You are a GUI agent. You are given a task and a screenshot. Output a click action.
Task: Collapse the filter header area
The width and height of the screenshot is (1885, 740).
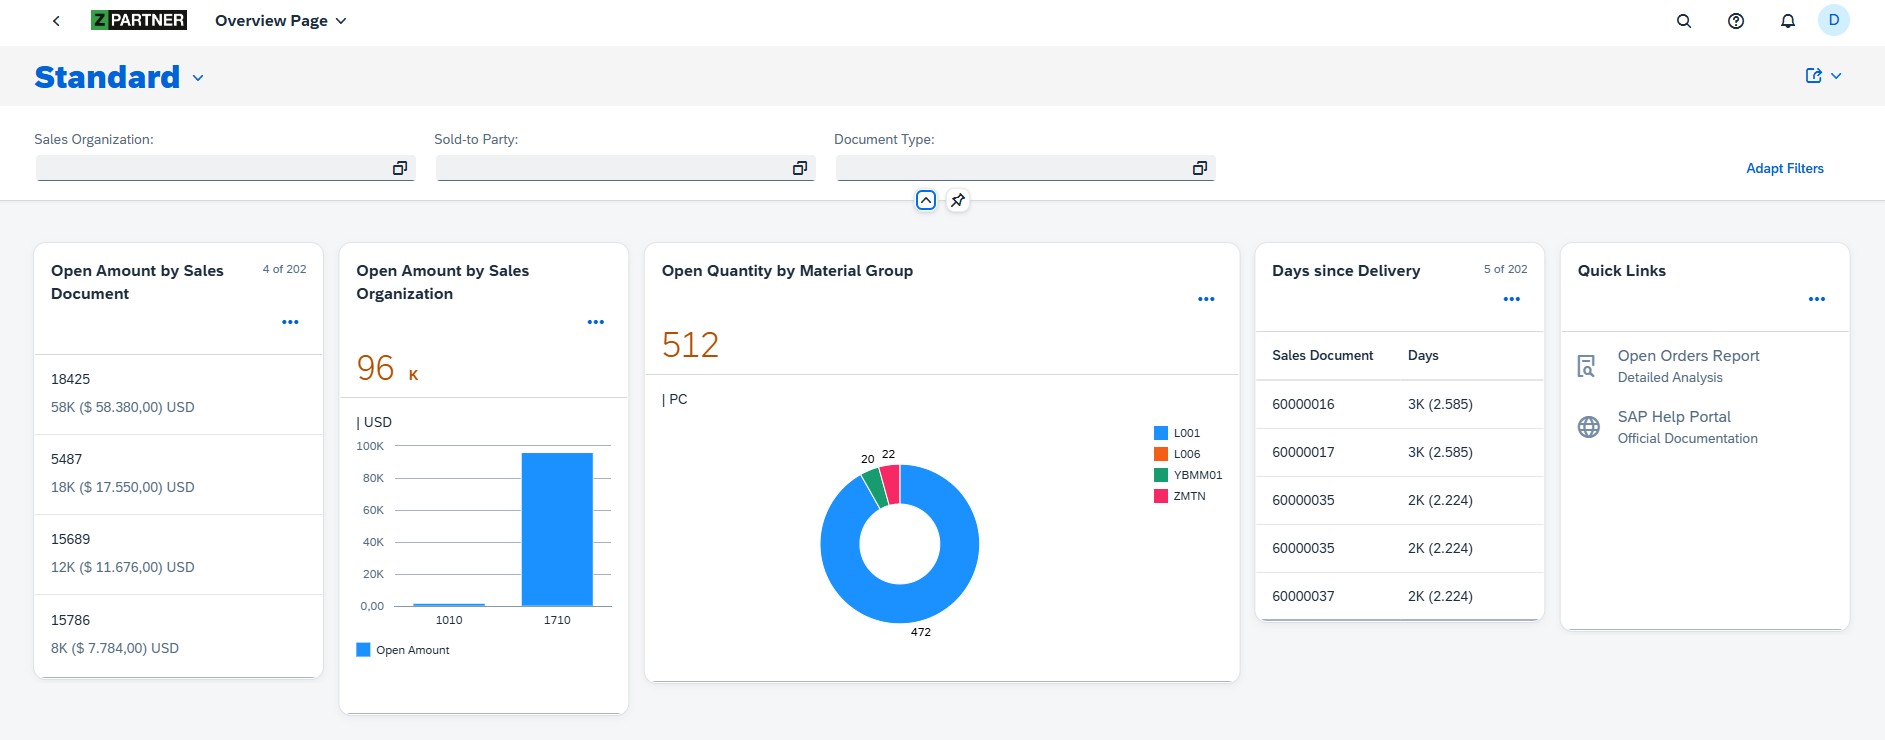click(926, 200)
